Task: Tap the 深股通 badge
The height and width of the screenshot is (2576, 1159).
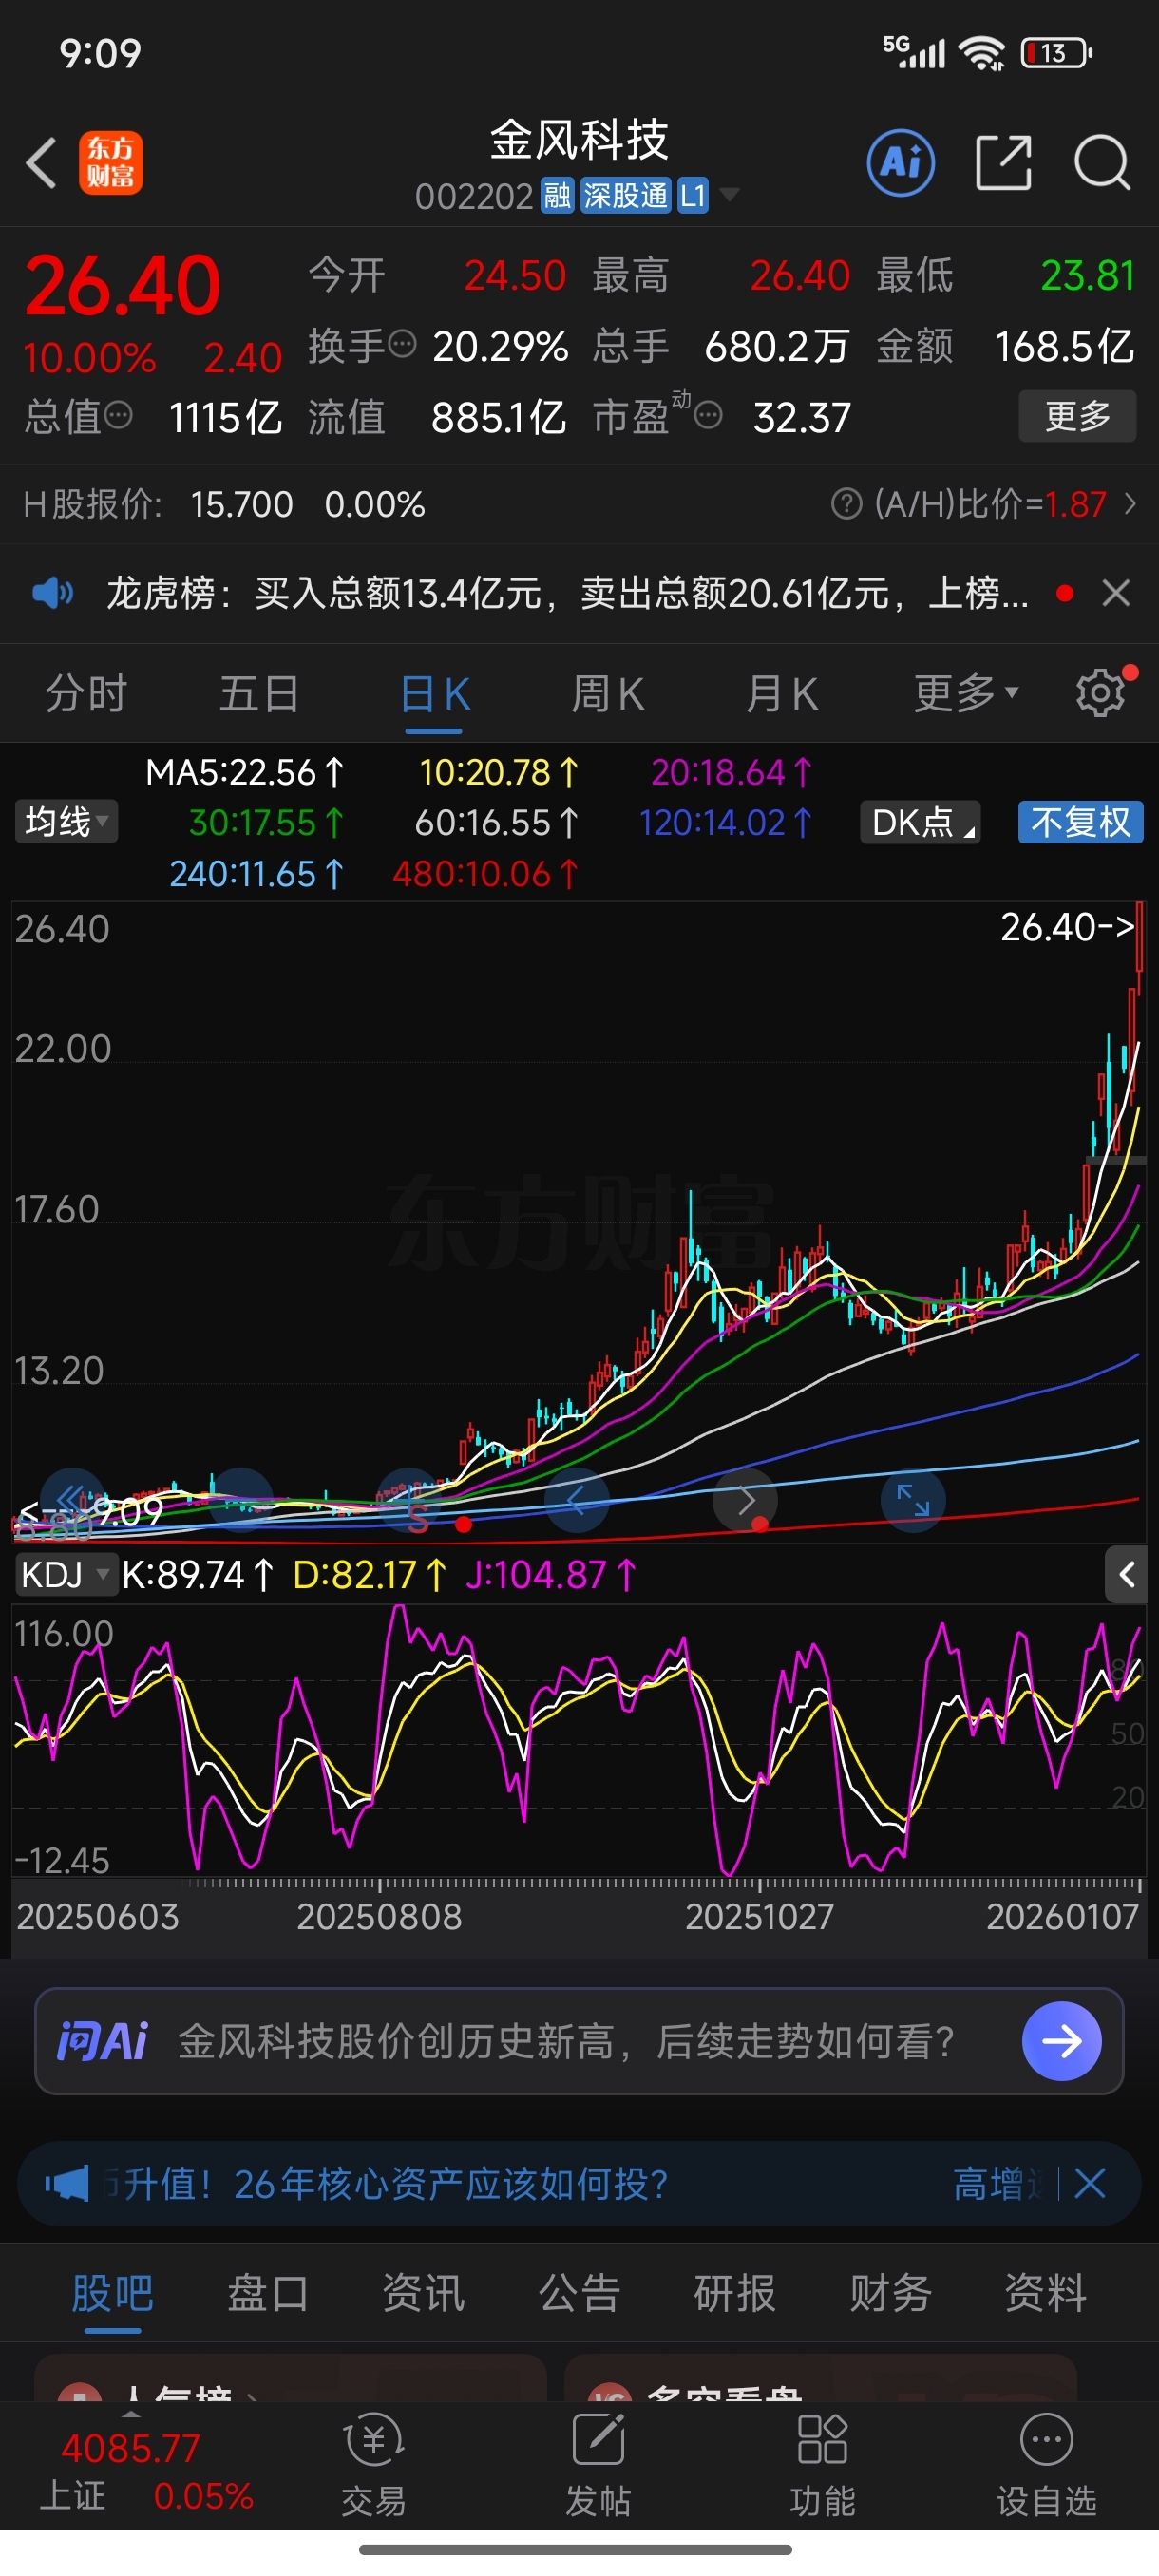Action: pyautogui.click(x=625, y=195)
